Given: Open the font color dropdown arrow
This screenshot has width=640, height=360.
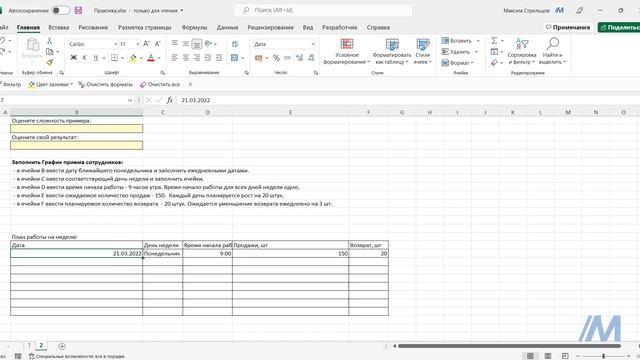Looking at the screenshot, I should coord(159,58).
